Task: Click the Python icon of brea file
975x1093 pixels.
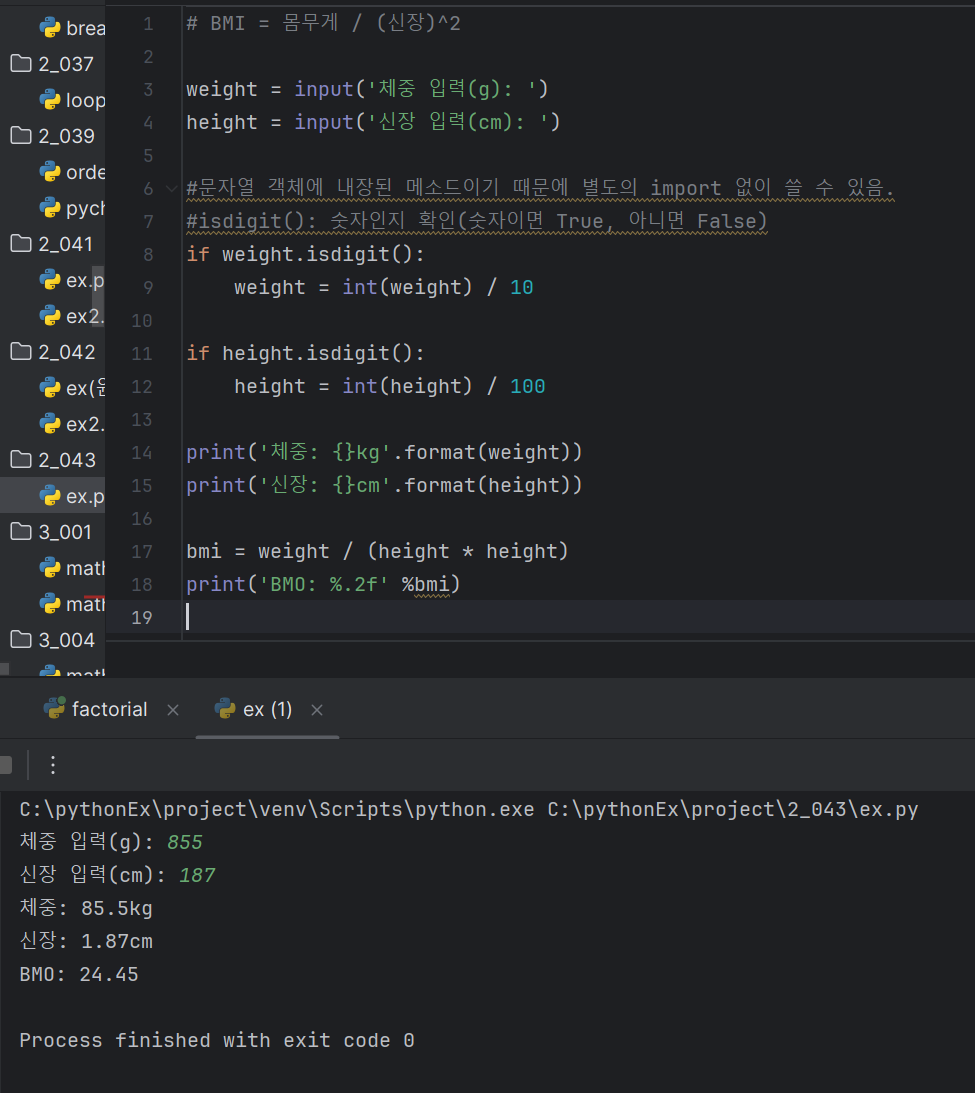Action: [x=50, y=28]
